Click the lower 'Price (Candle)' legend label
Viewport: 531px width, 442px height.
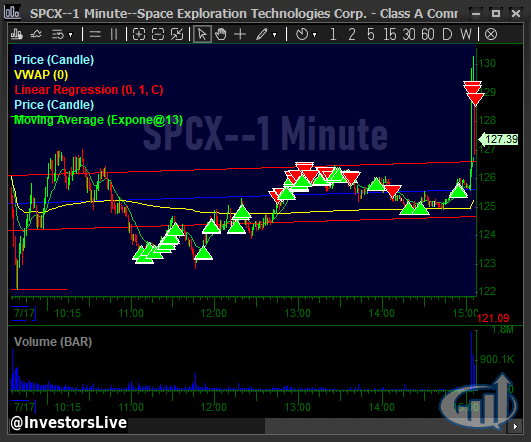(x=54, y=105)
